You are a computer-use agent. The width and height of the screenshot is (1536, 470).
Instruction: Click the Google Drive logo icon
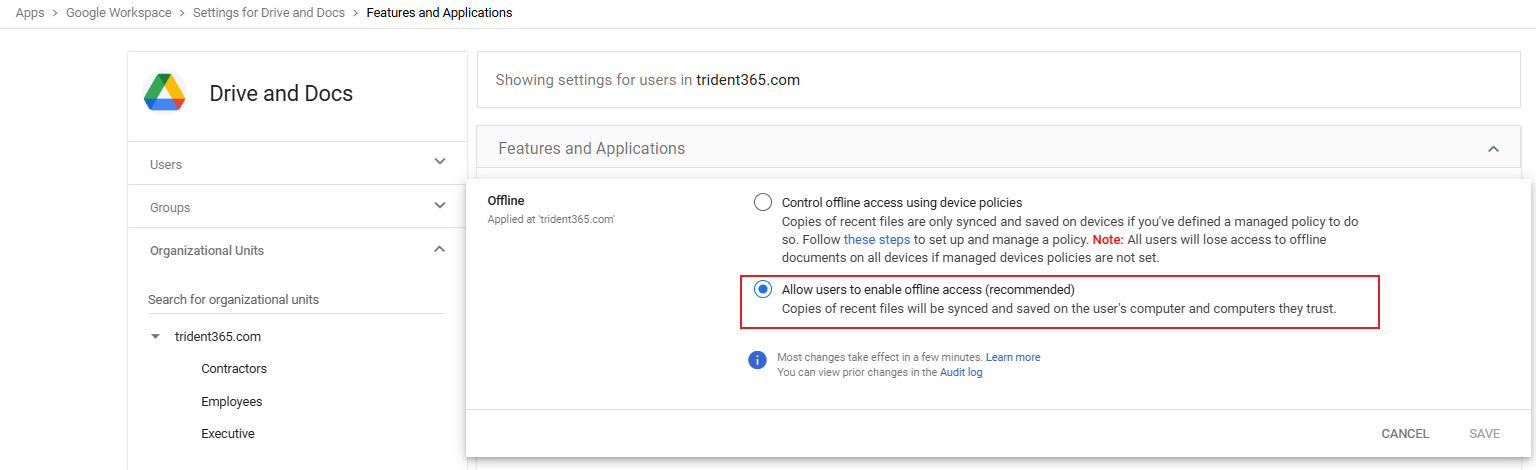point(165,93)
